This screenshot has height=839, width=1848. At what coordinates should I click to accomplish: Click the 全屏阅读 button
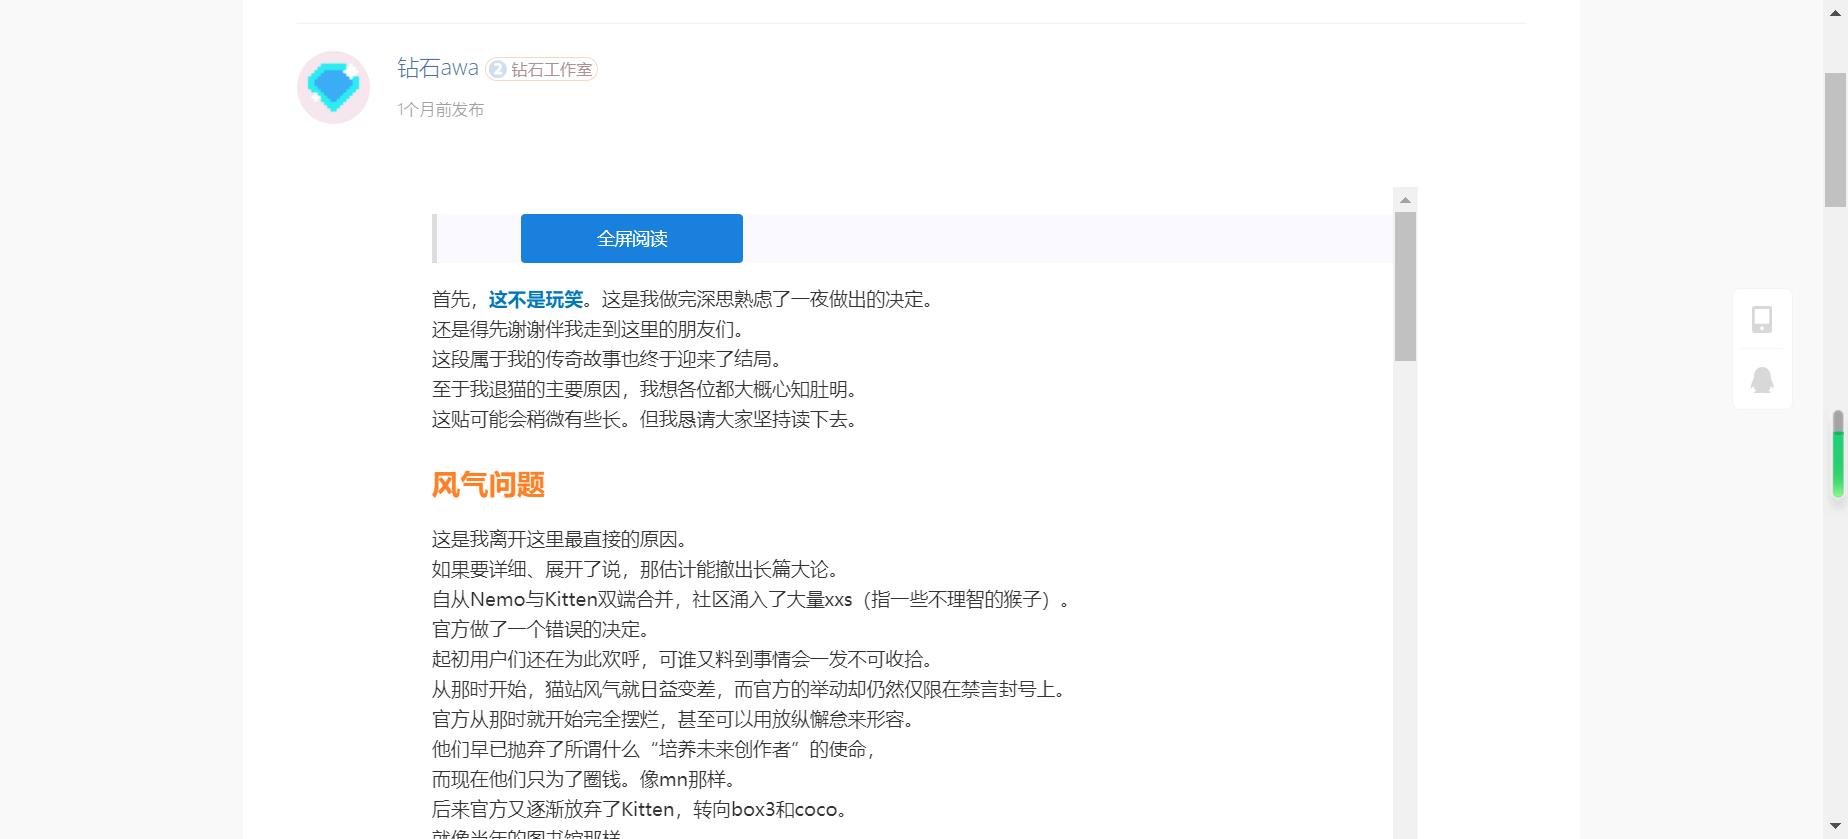coord(632,238)
